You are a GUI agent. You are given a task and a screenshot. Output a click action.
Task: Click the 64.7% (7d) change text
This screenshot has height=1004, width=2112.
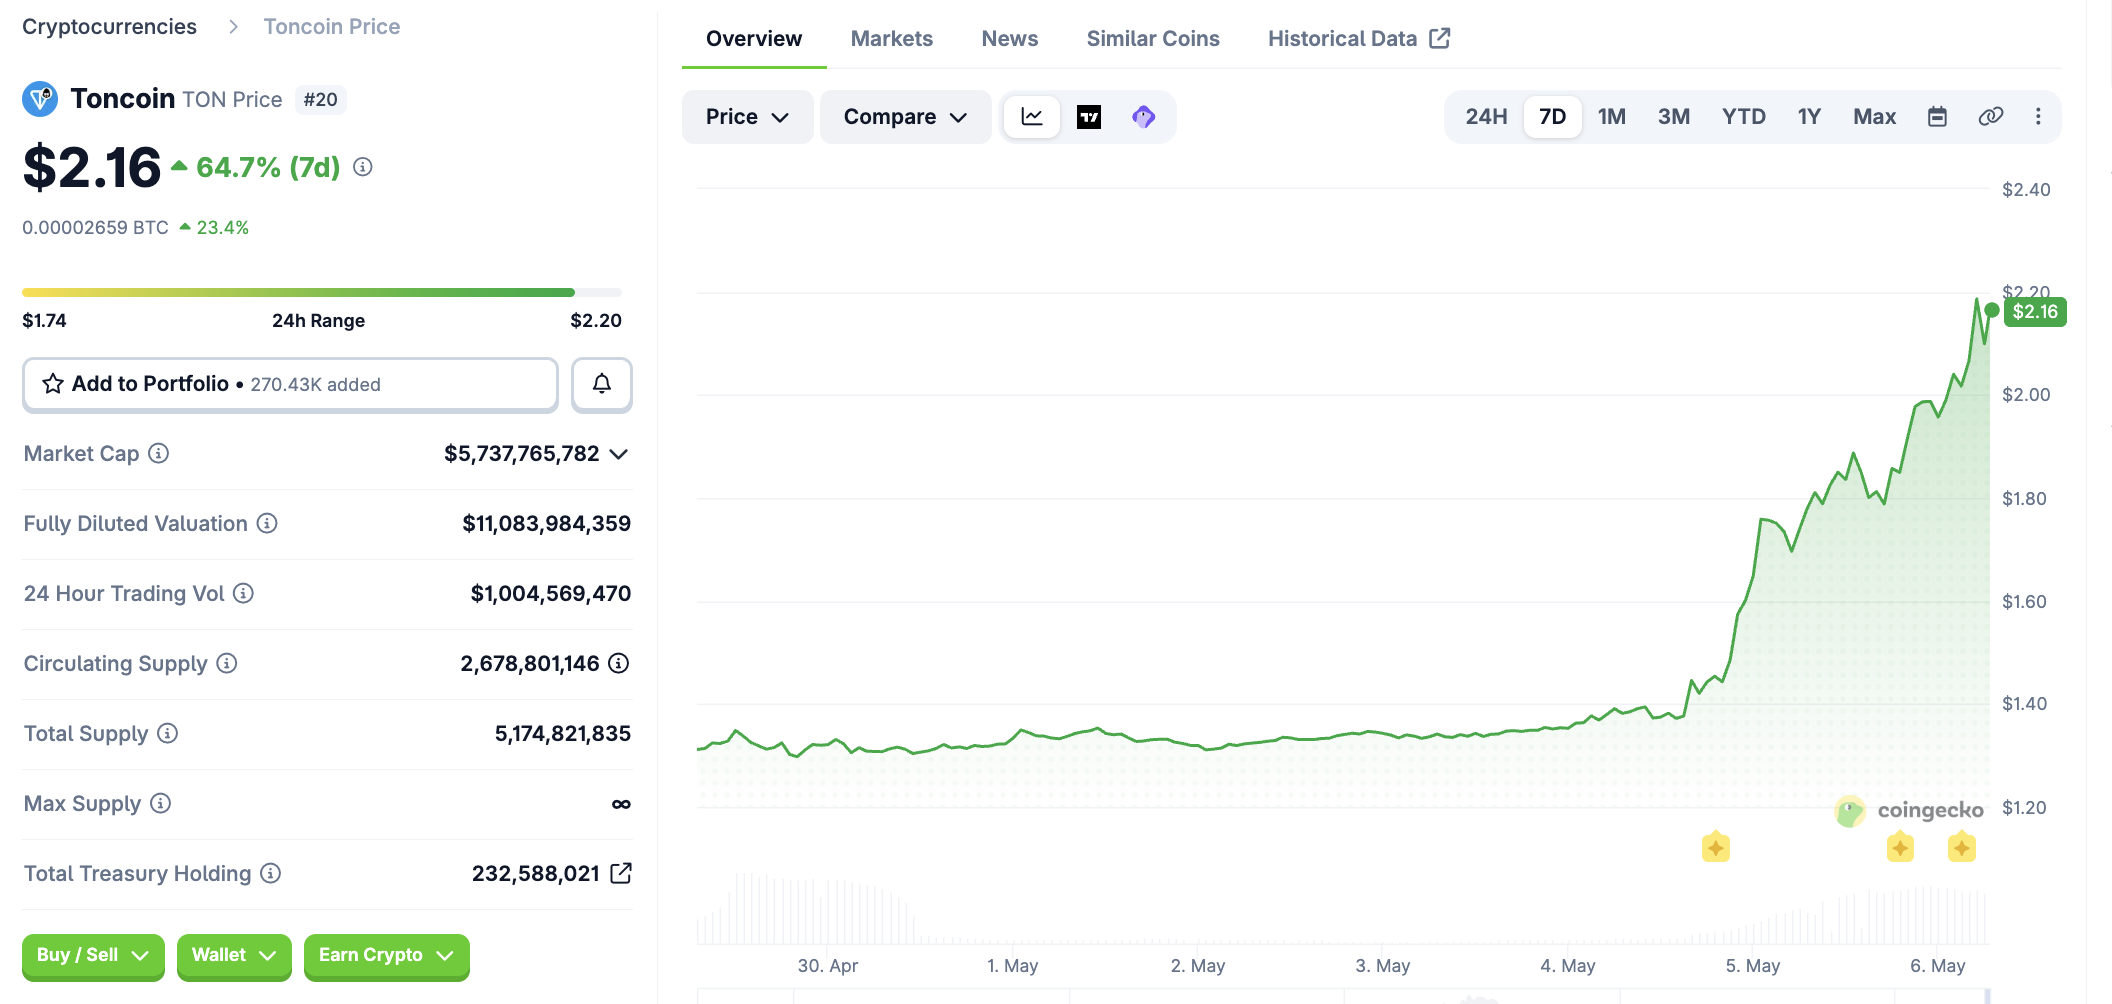pos(268,167)
